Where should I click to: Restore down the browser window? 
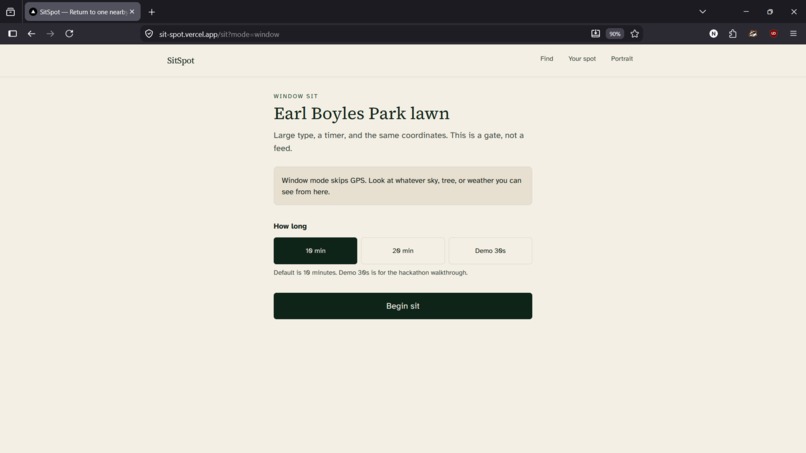770,12
